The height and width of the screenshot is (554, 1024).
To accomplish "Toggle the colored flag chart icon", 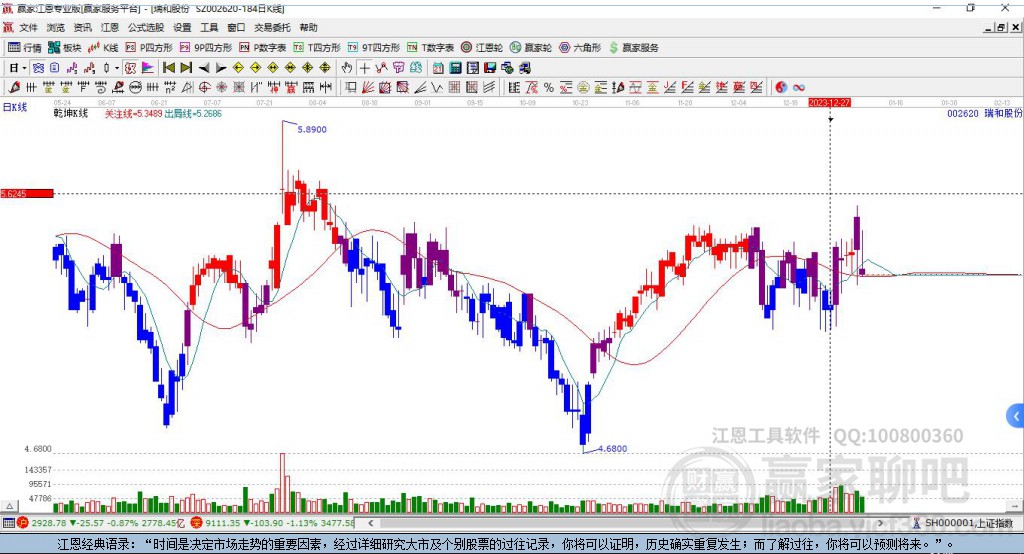I will pos(148,68).
